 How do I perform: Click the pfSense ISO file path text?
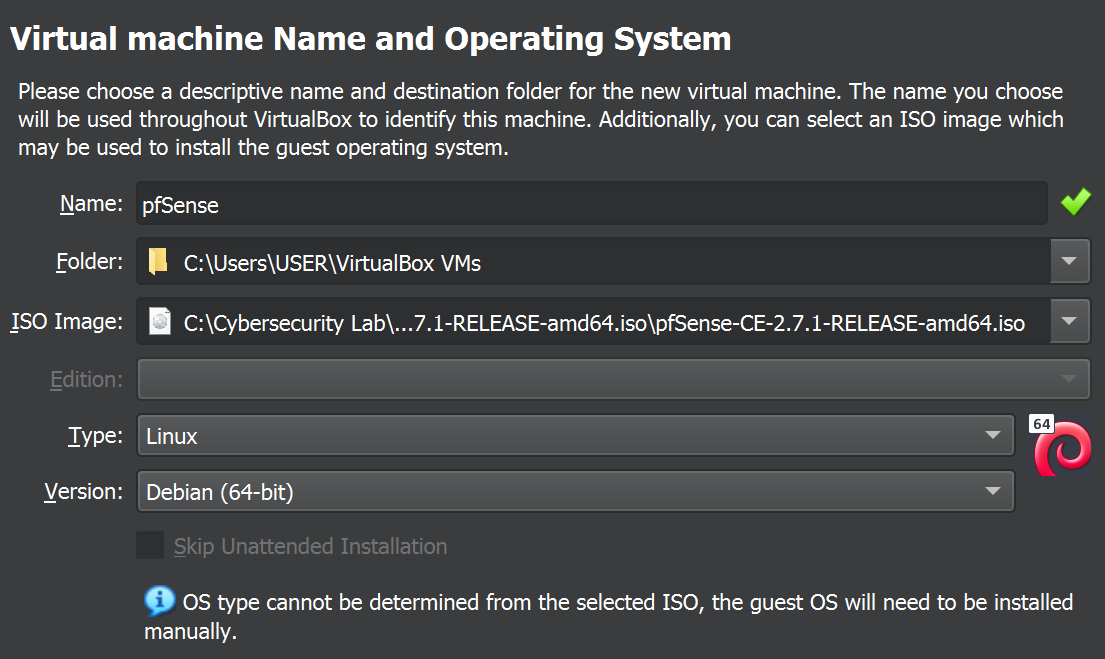604,323
